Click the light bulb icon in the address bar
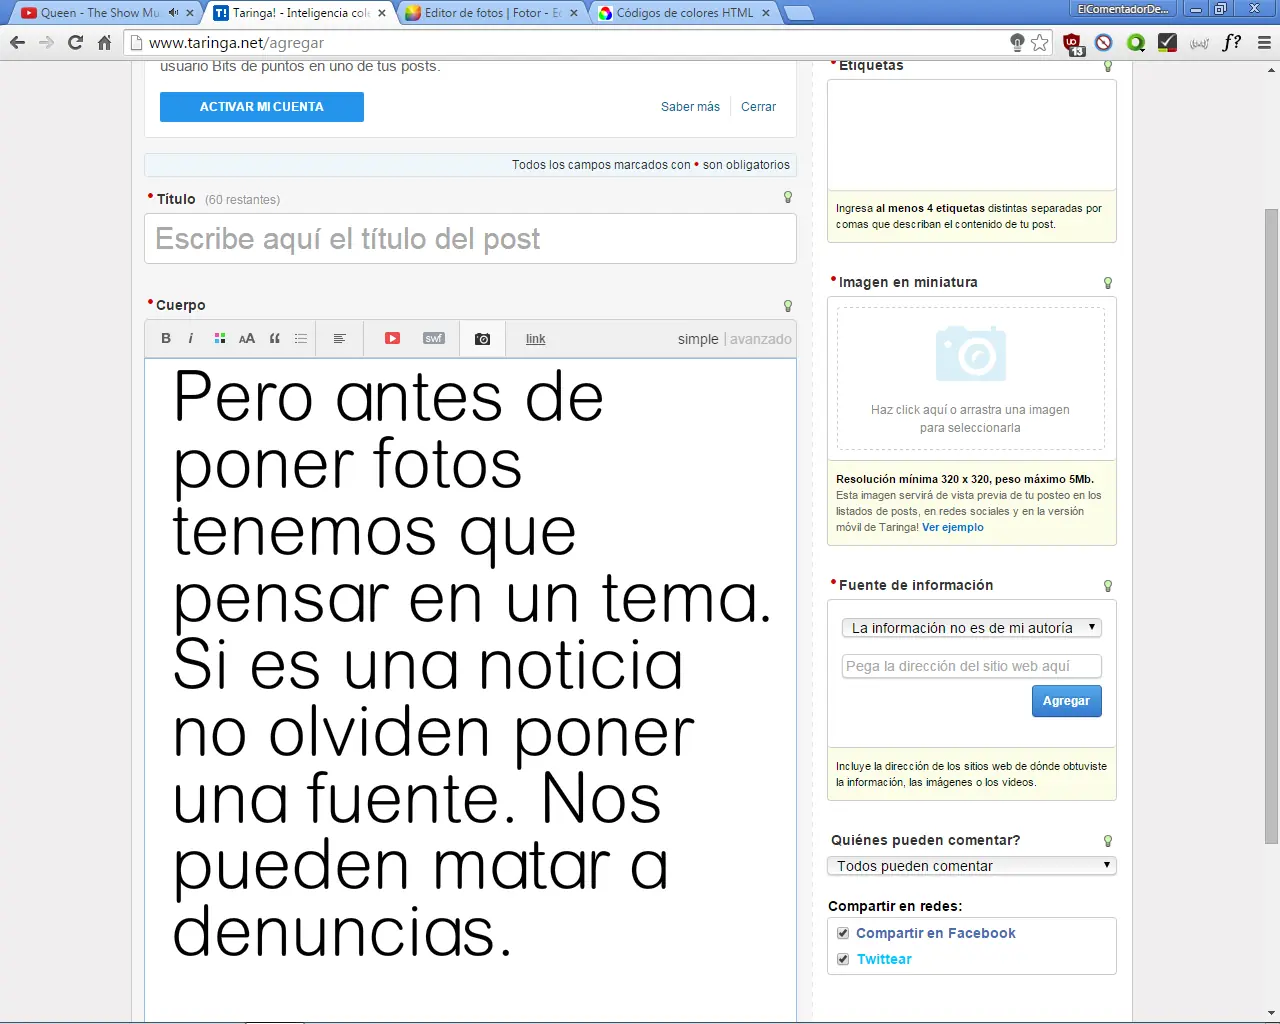This screenshot has height=1024, width=1280. (x=1017, y=43)
